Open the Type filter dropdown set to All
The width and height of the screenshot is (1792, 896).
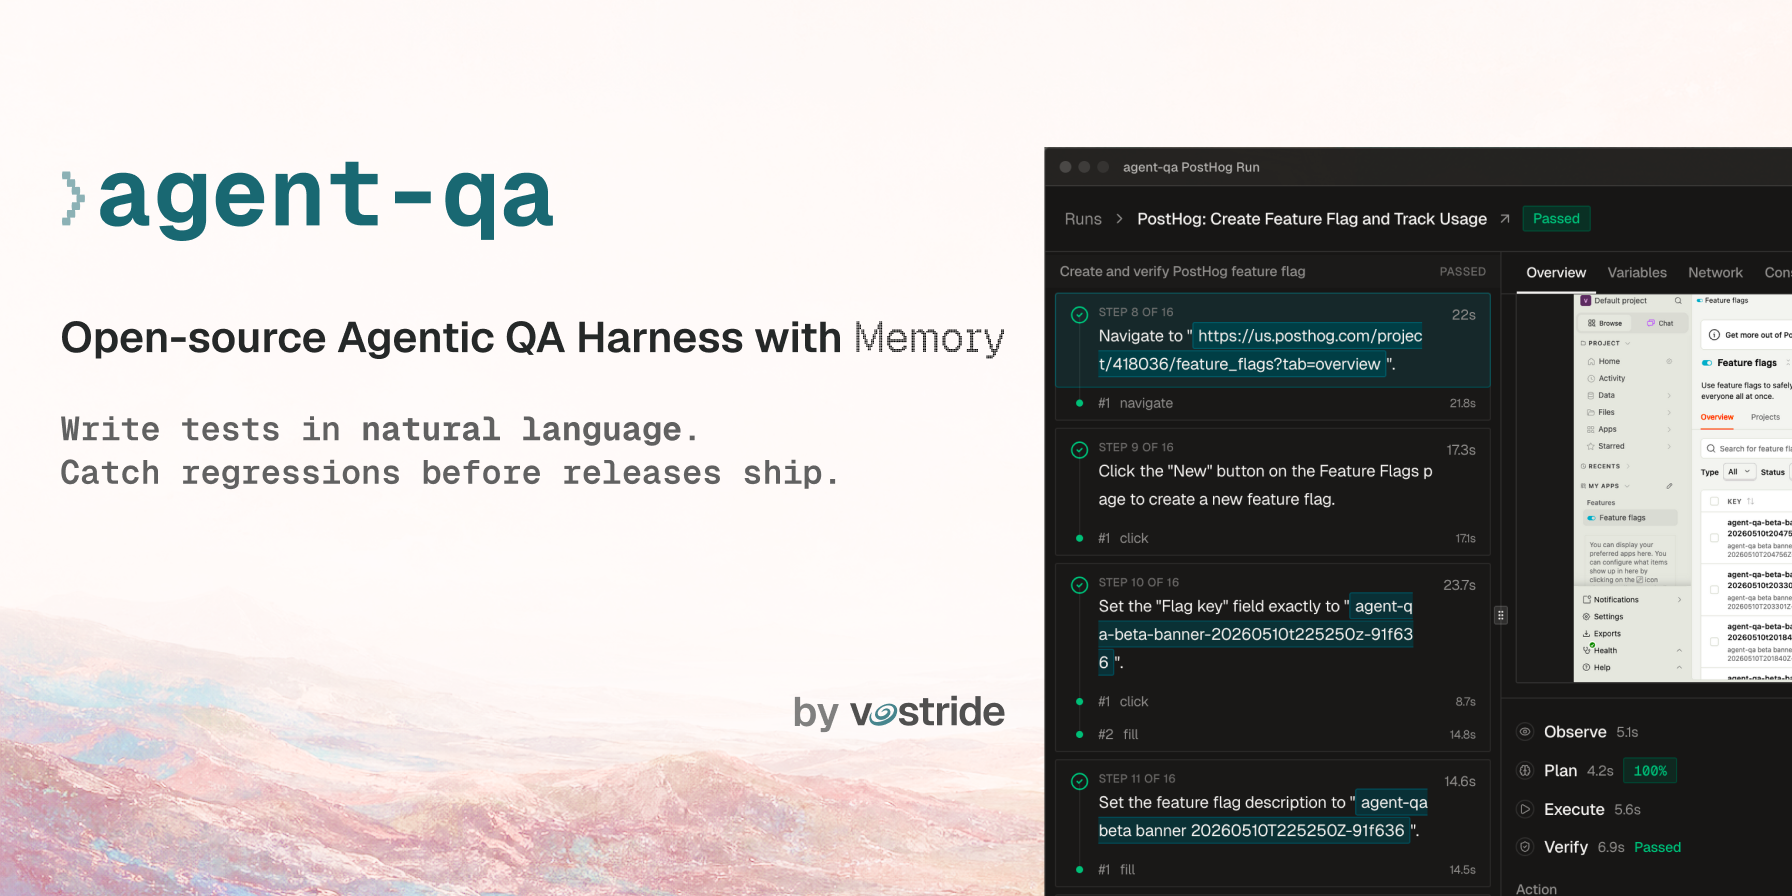pyautogui.click(x=1739, y=472)
